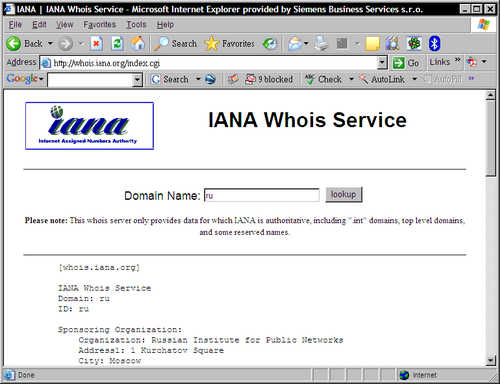Refresh the page with green arrows icon
500x384 pixels.
[117, 44]
